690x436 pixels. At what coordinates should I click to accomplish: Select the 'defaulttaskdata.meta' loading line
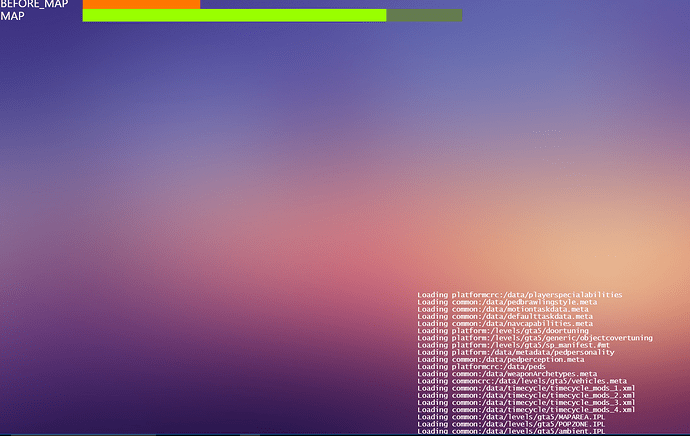point(505,316)
